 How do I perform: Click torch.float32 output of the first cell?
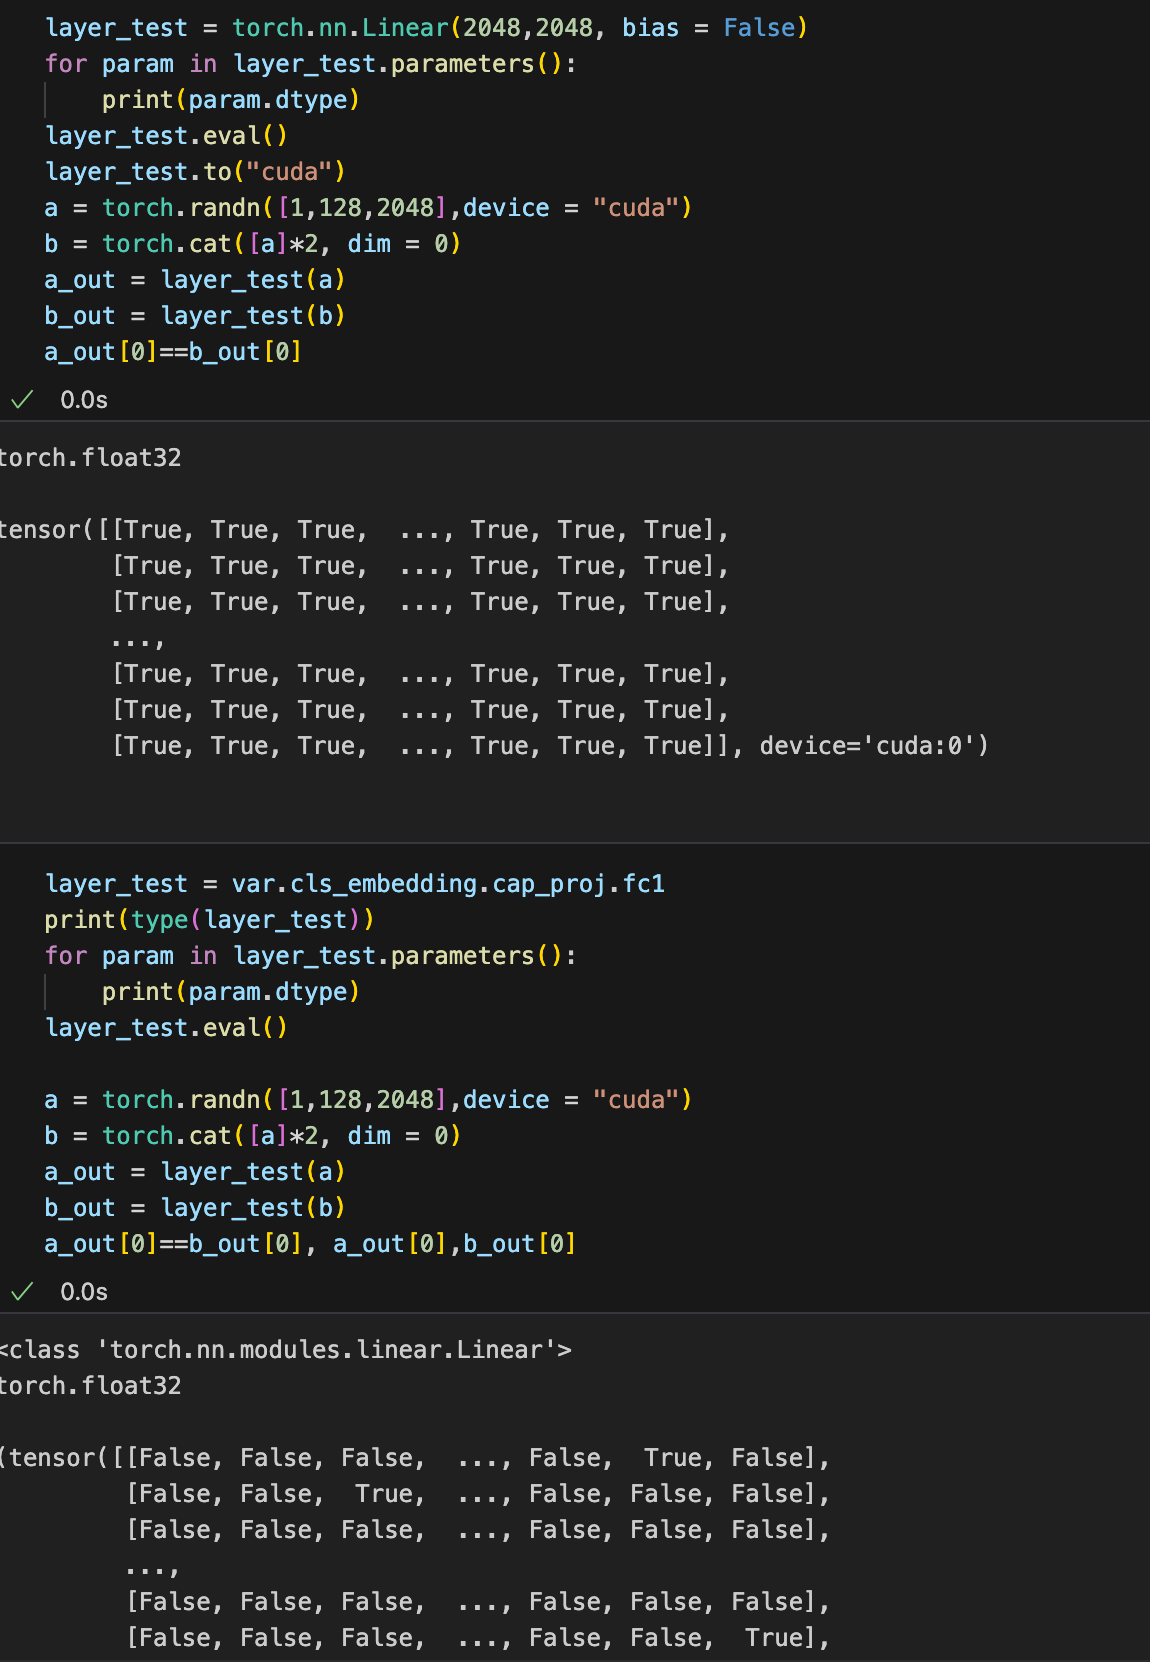click(90, 458)
